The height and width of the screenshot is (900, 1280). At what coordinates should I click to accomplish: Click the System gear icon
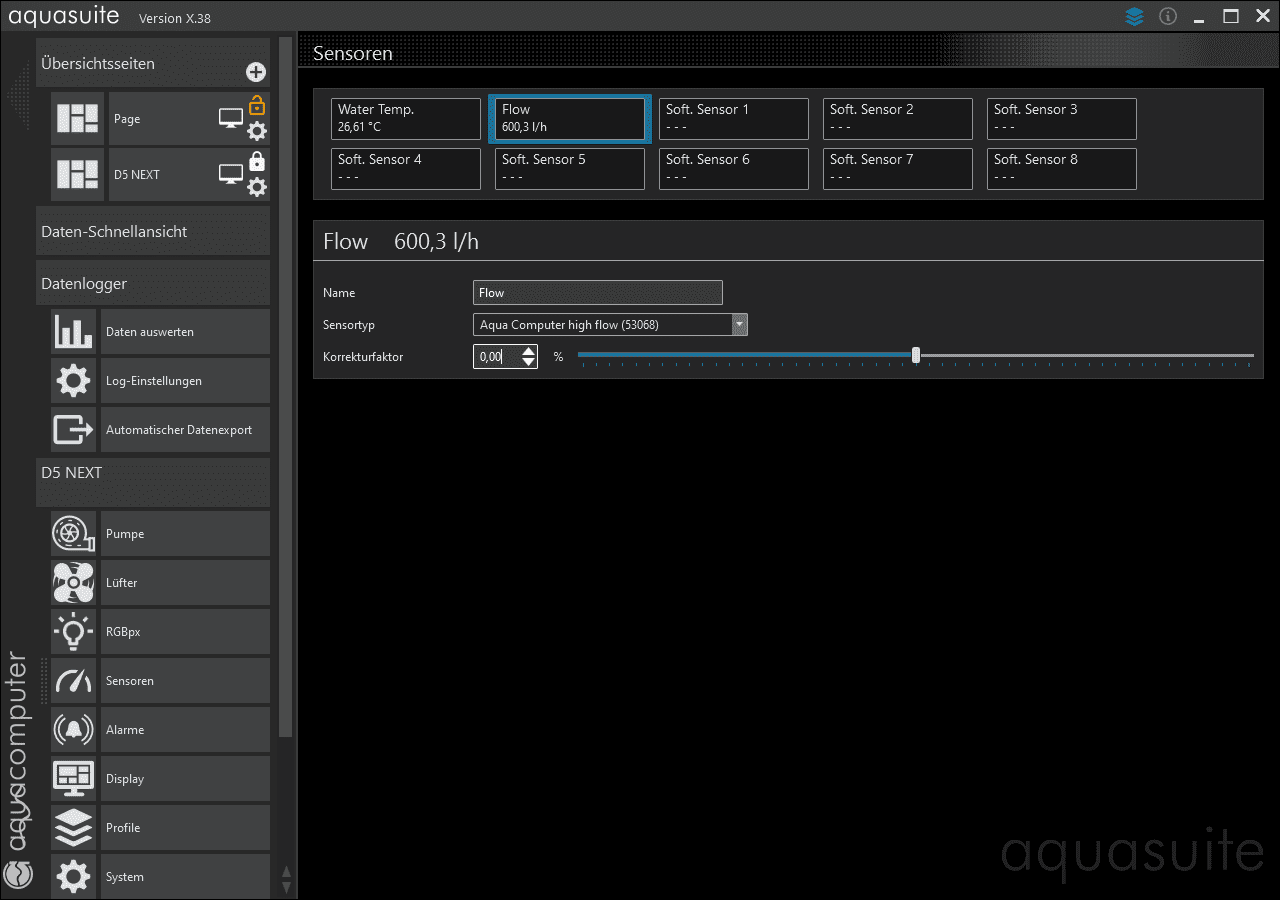74,877
